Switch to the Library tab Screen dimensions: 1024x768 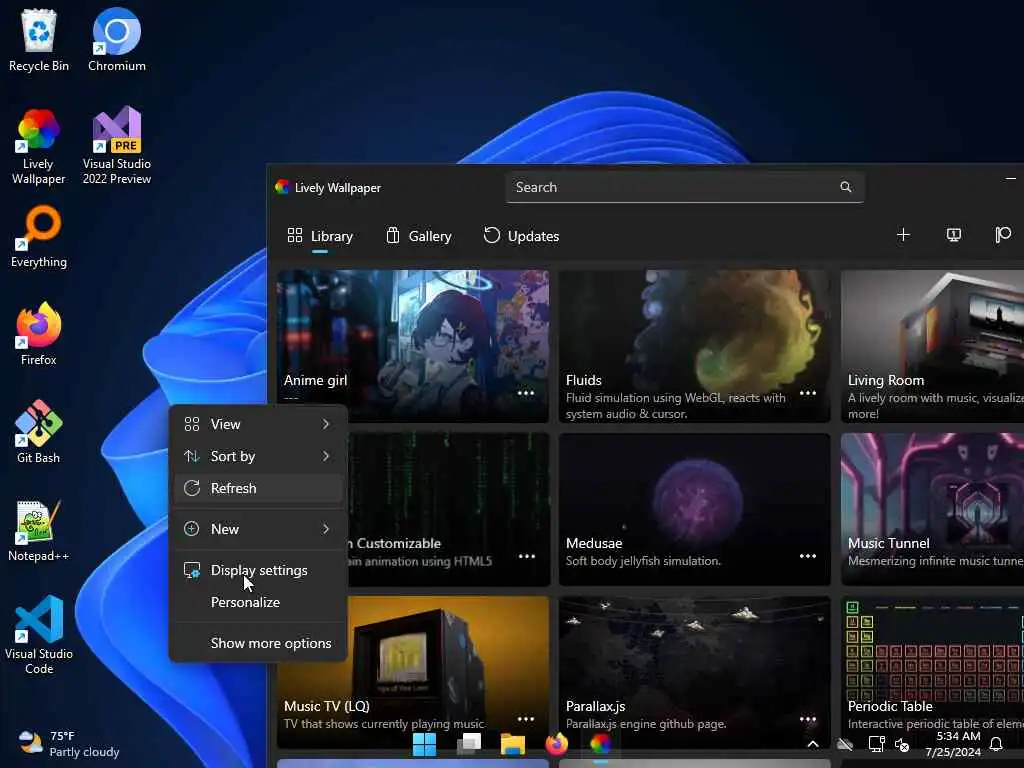tap(320, 236)
